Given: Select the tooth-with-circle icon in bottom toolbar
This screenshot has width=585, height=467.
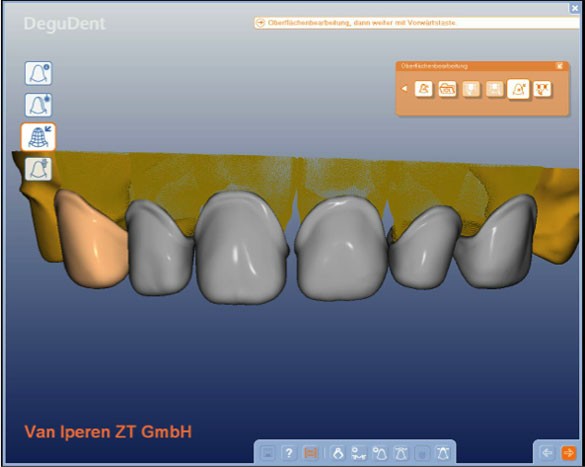Looking at the screenshot, I should click(380, 453).
